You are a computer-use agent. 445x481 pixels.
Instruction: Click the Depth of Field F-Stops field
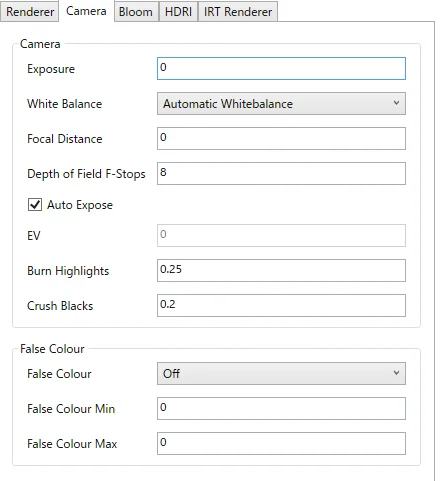tap(281, 173)
